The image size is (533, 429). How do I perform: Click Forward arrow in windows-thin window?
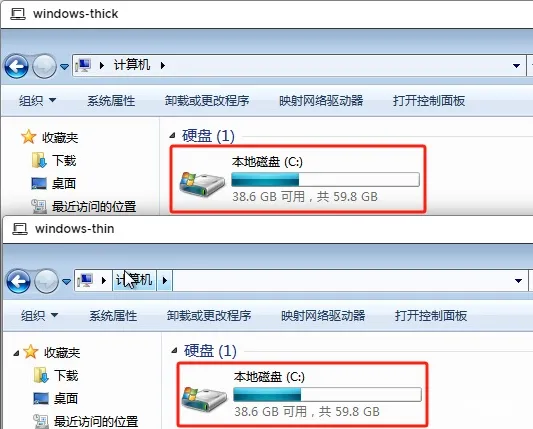pos(47,281)
